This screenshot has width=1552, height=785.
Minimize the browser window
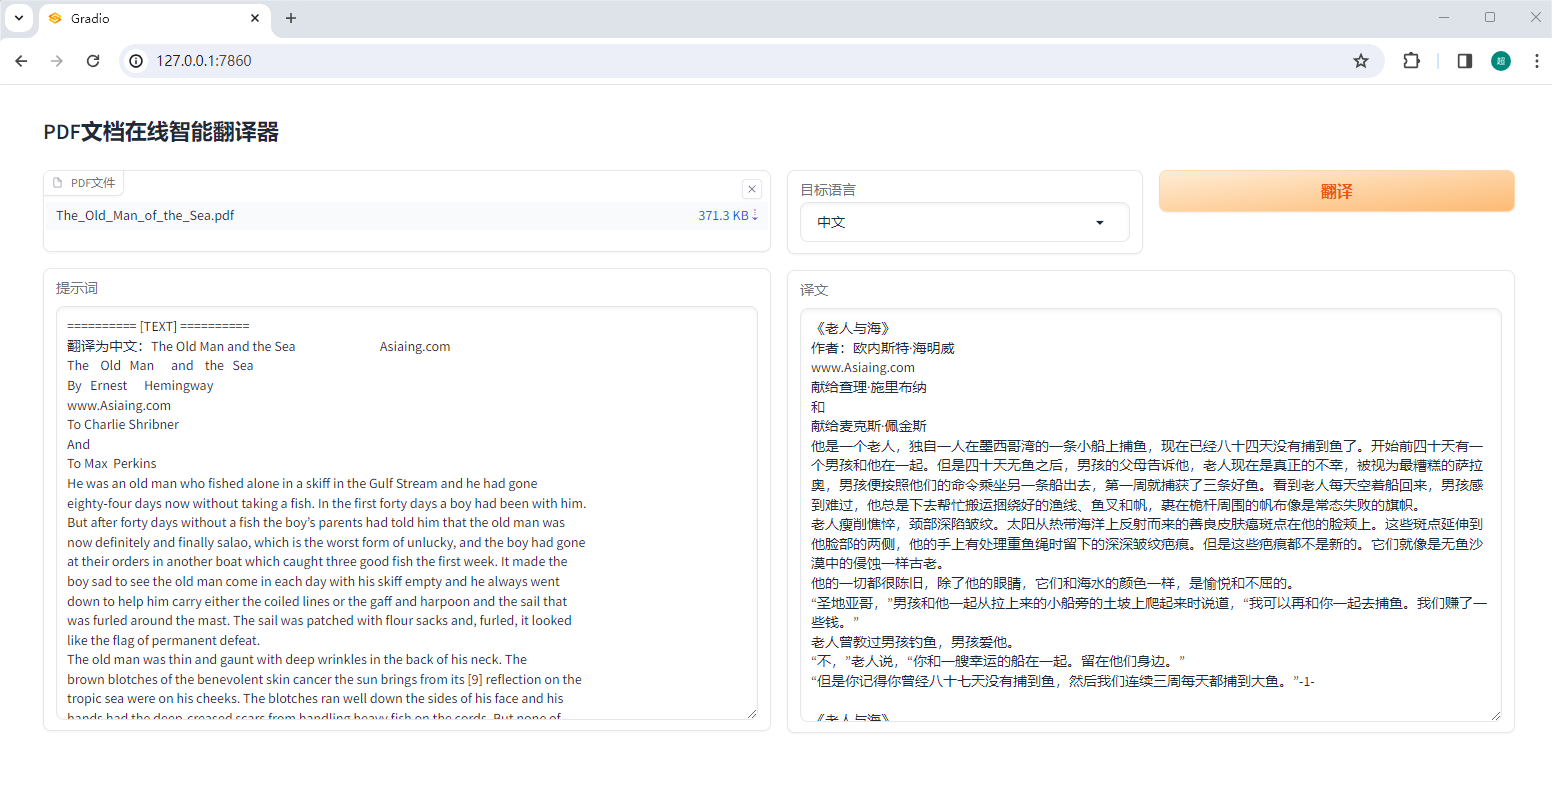[1444, 17]
